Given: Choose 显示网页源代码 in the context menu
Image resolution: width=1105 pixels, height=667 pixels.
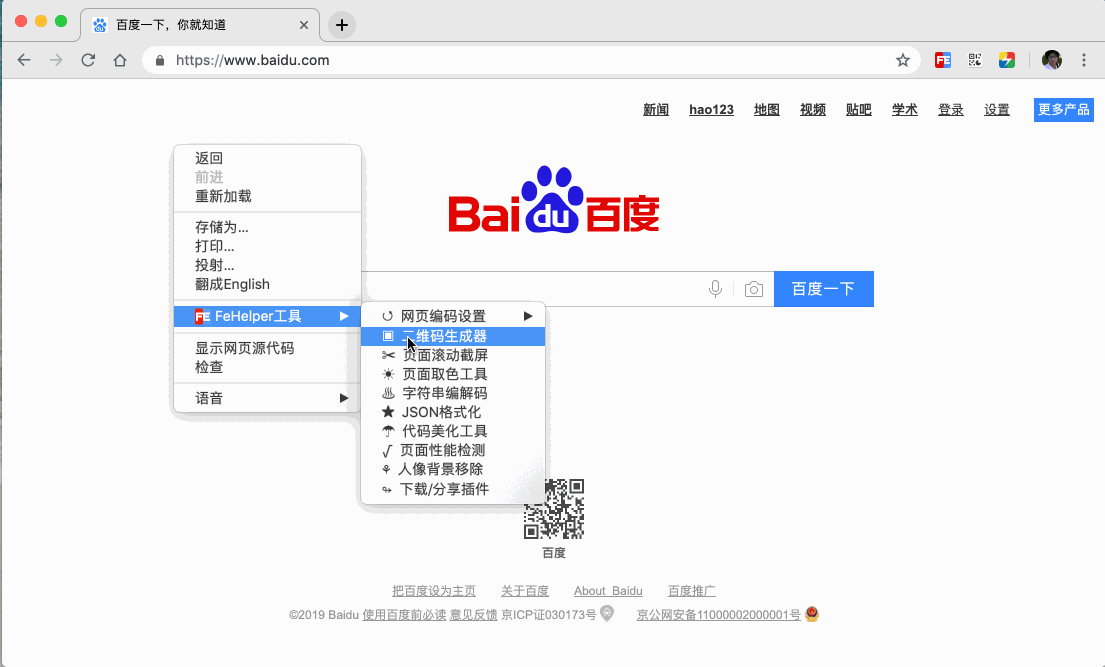Looking at the screenshot, I should [267, 348].
